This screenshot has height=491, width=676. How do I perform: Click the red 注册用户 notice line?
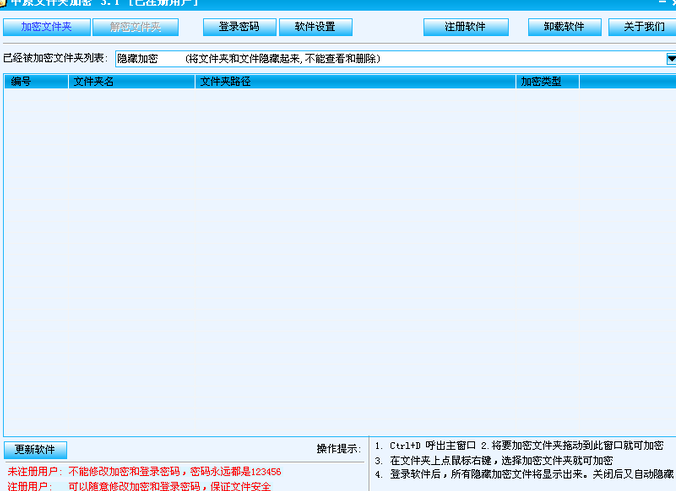[x=139, y=486]
